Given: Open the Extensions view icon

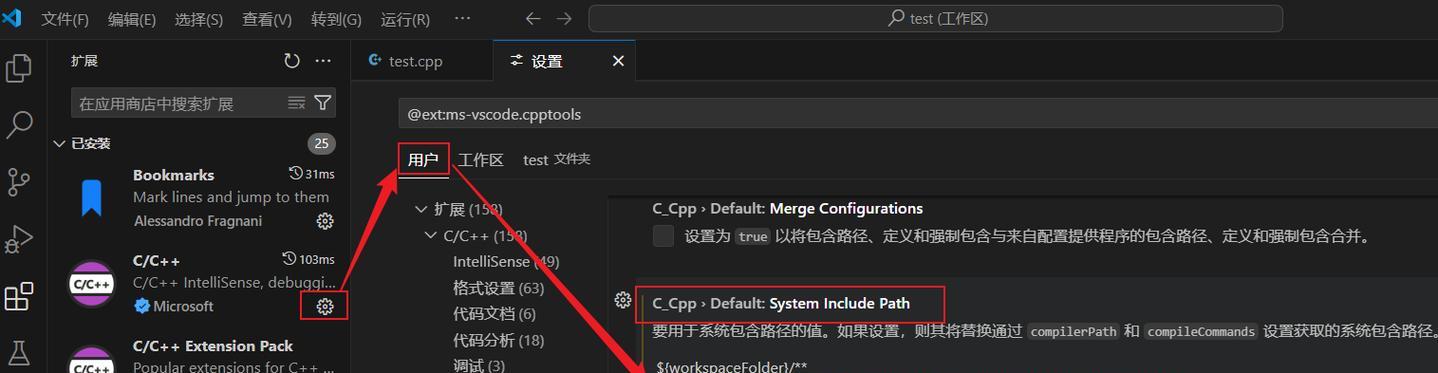Looking at the screenshot, I should 19,297.
